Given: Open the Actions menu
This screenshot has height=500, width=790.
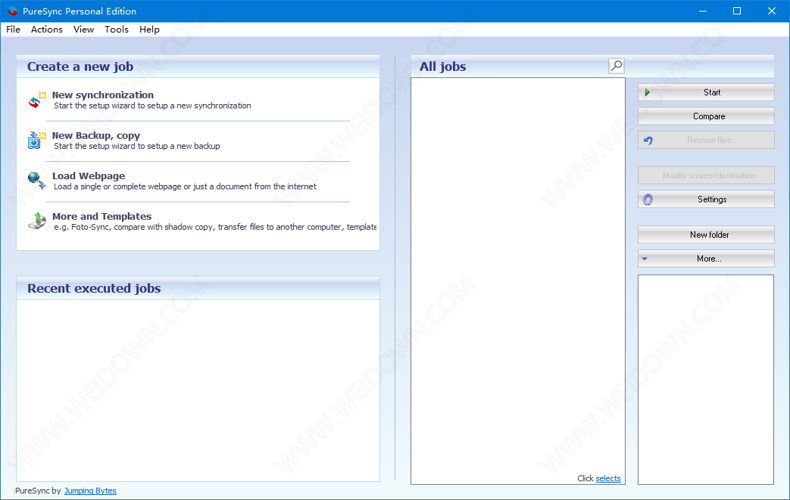Looking at the screenshot, I should (47, 29).
